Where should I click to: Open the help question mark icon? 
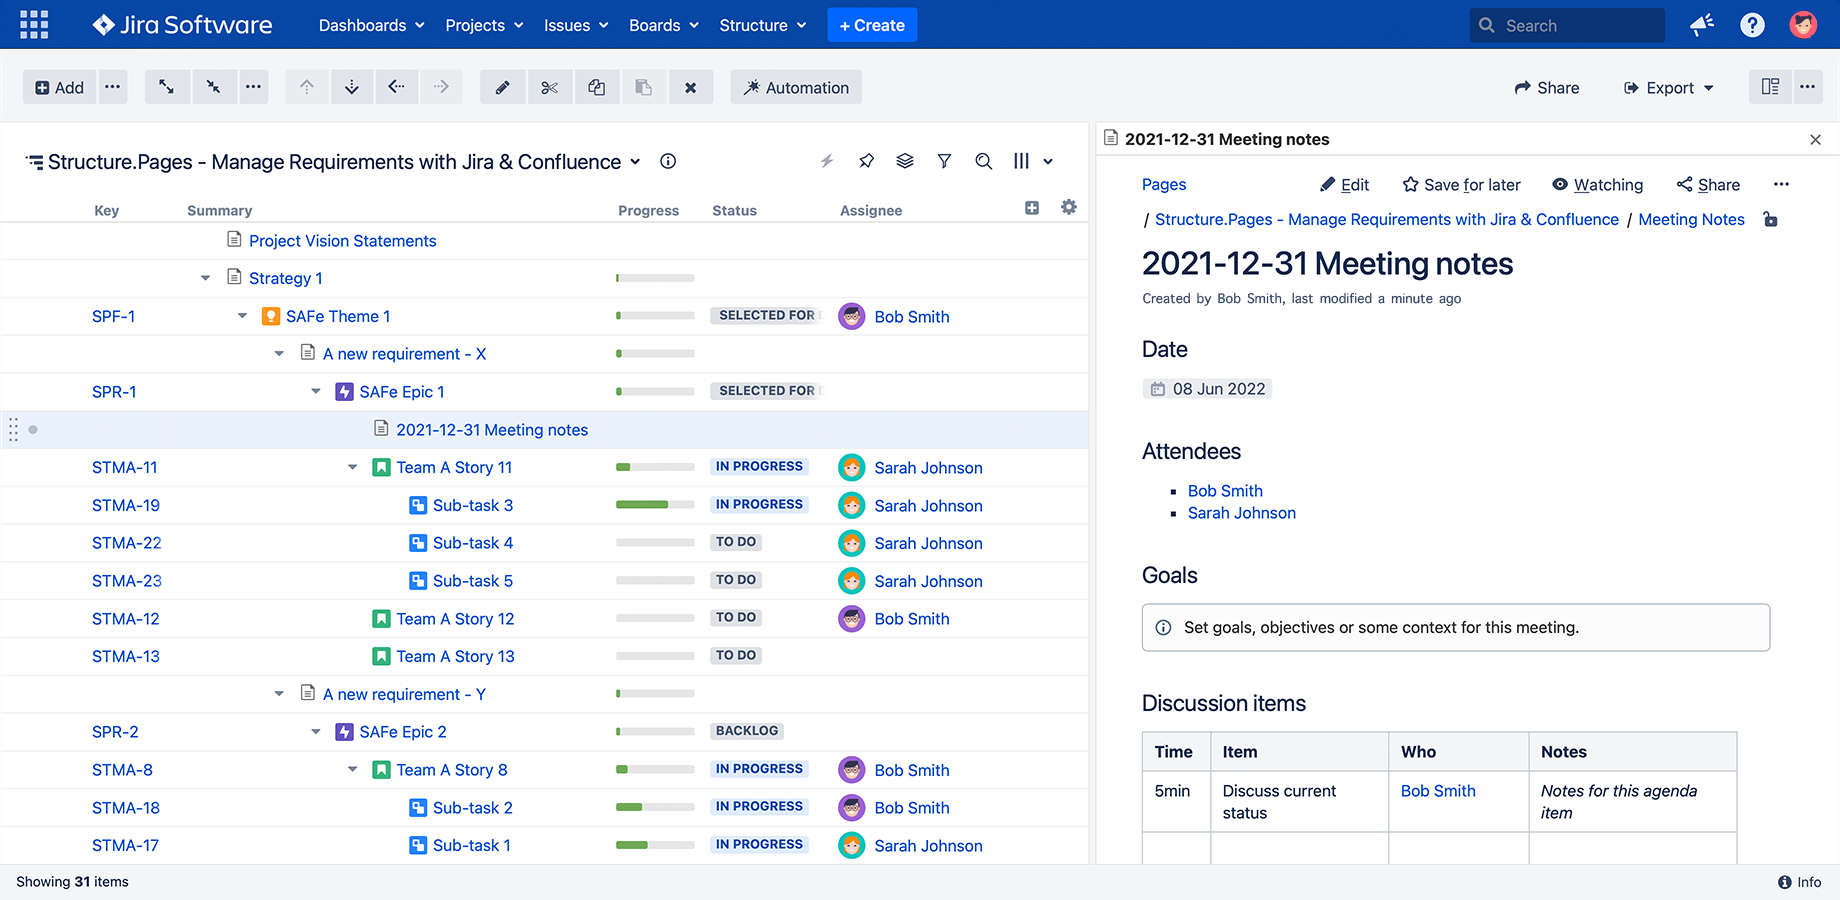point(1752,25)
